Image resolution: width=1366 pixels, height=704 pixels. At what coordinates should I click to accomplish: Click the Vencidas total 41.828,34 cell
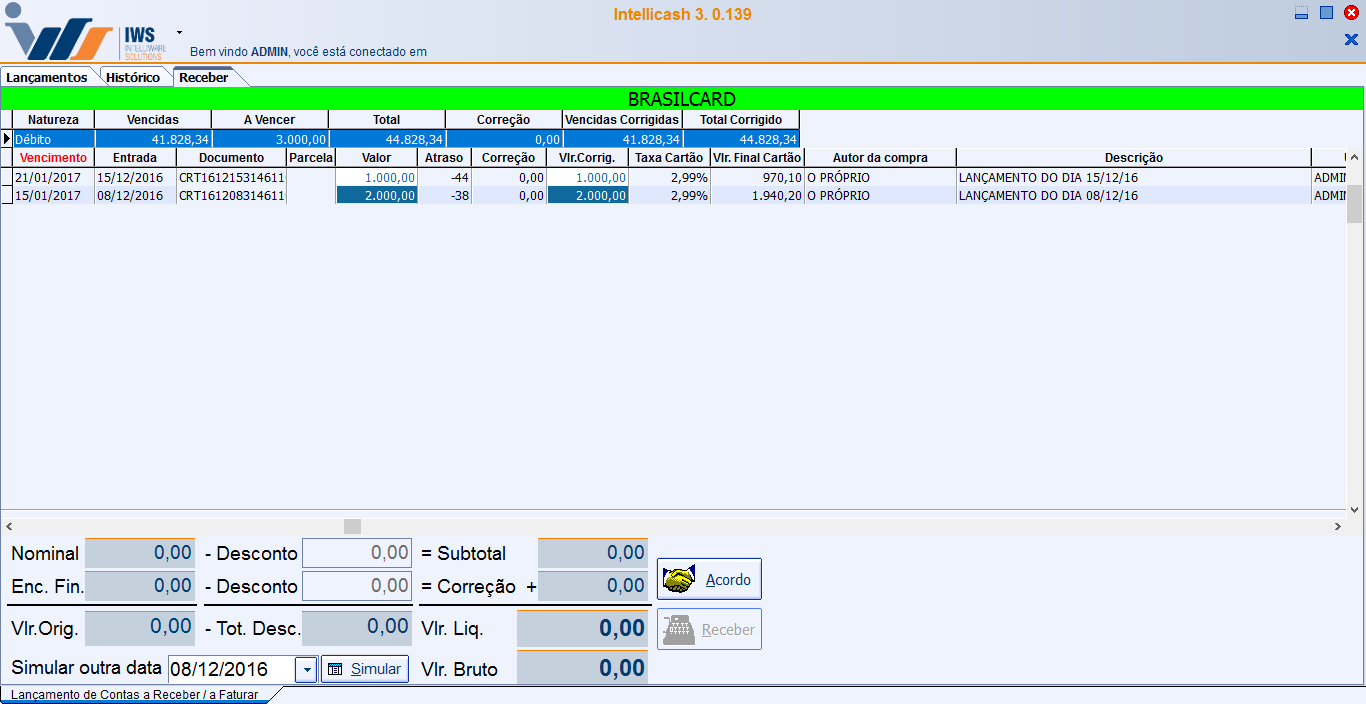tap(153, 139)
